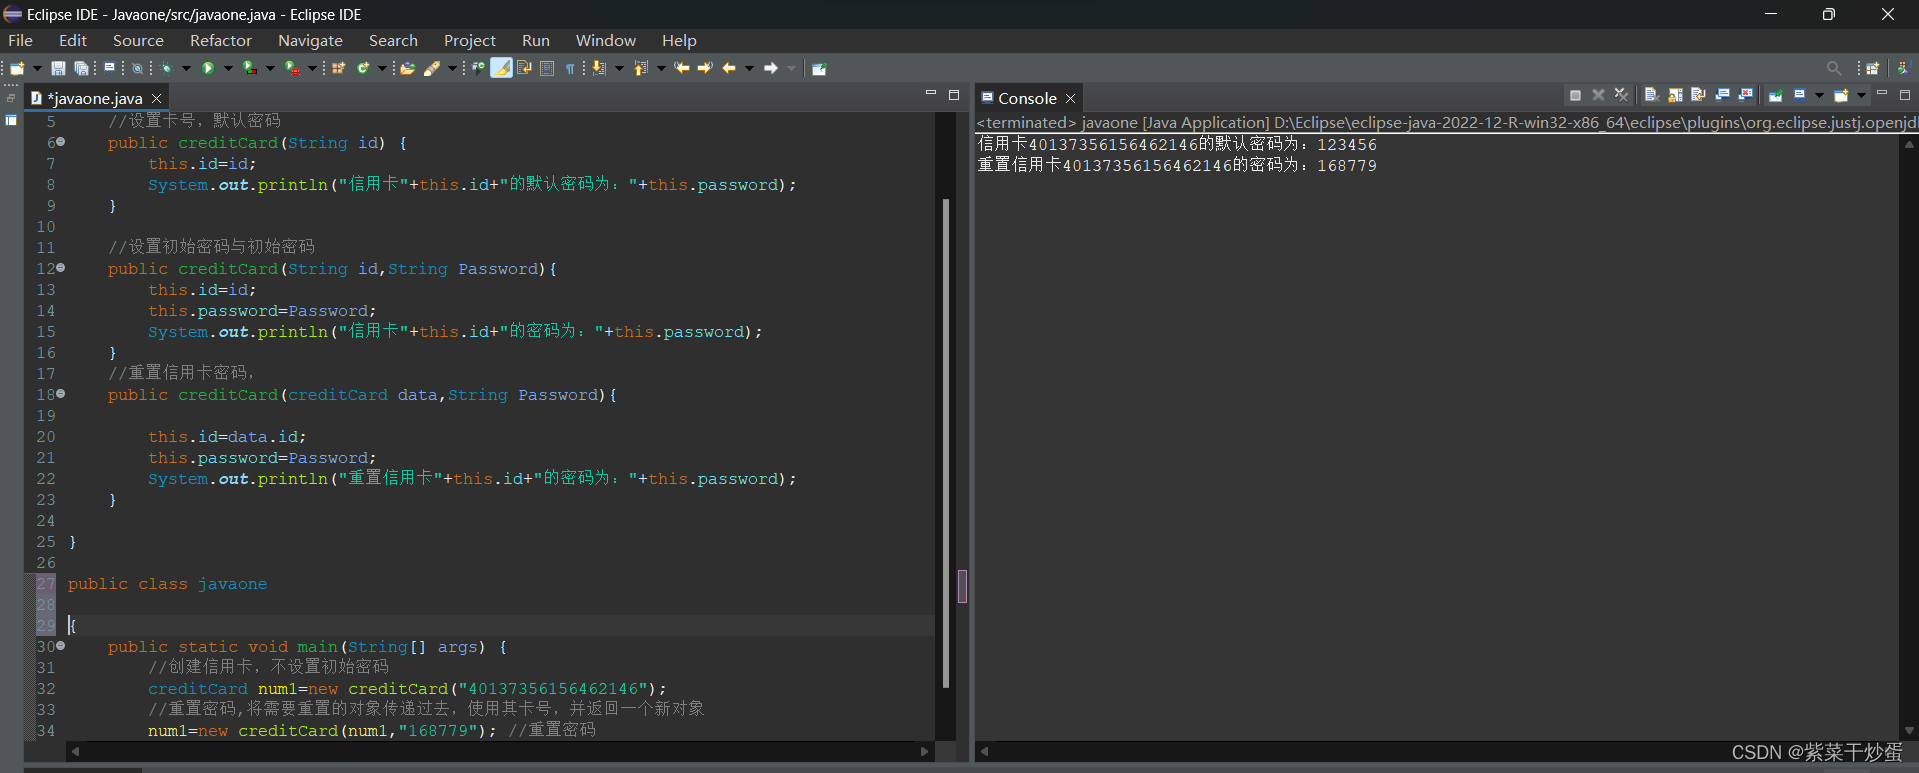
Task: Open dropdown next to Debug icon
Action: [x=186, y=68]
